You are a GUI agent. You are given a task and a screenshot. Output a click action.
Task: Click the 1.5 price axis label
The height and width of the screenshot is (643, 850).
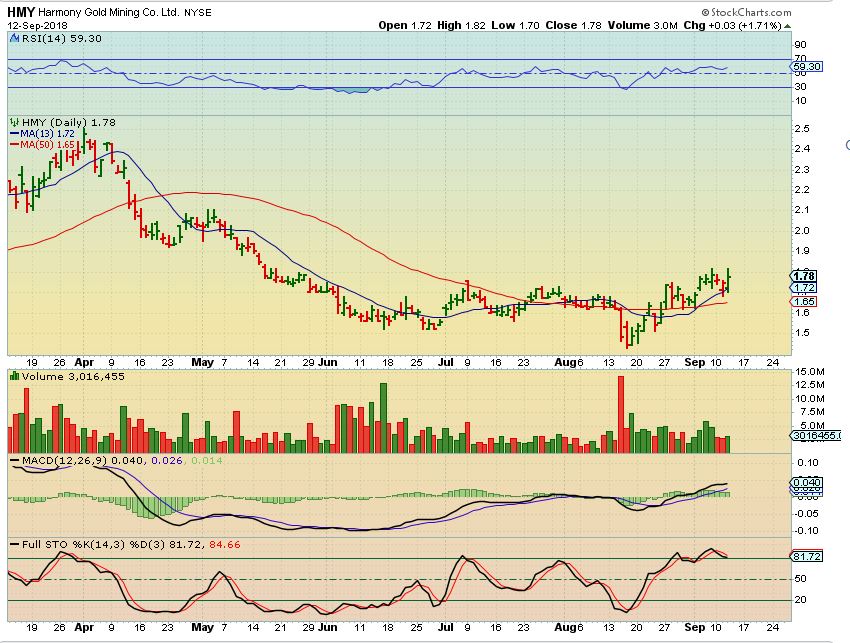[x=802, y=332]
